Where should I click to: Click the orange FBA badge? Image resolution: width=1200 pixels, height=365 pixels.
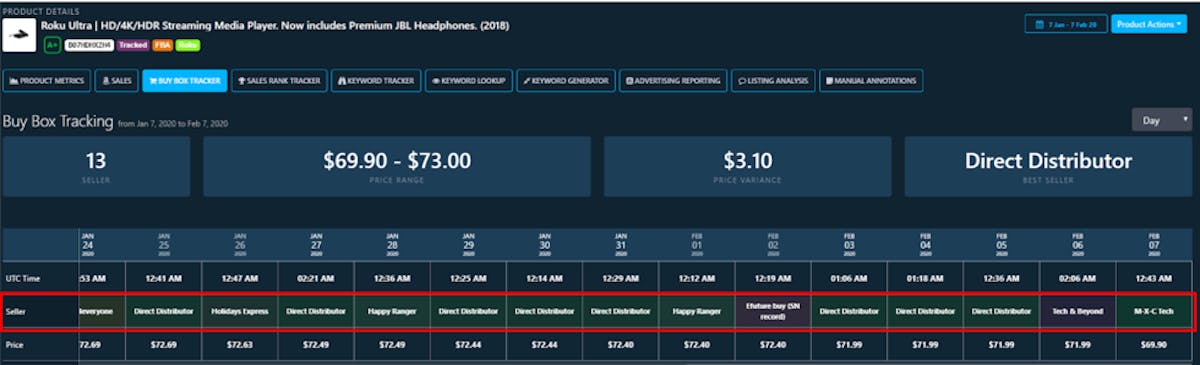pyautogui.click(x=162, y=45)
